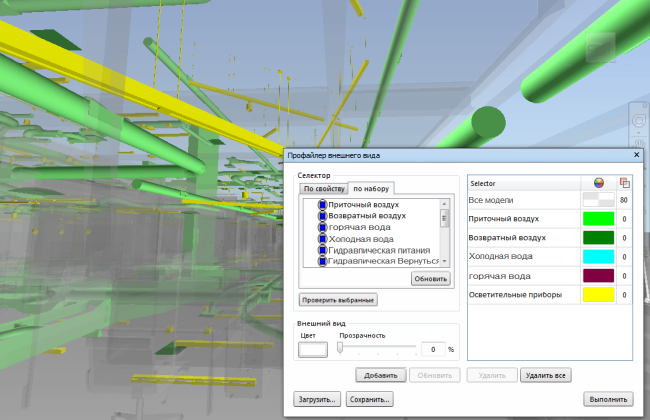Select the Все модели selector row
Viewport: 650px width, 420px height.
[550, 200]
